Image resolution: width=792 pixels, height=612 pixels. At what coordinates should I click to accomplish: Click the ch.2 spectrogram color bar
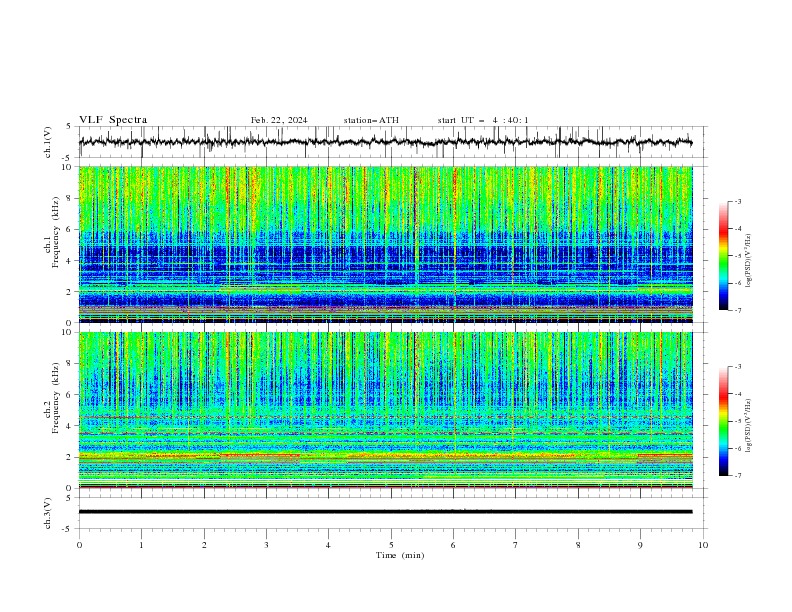tap(723, 421)
